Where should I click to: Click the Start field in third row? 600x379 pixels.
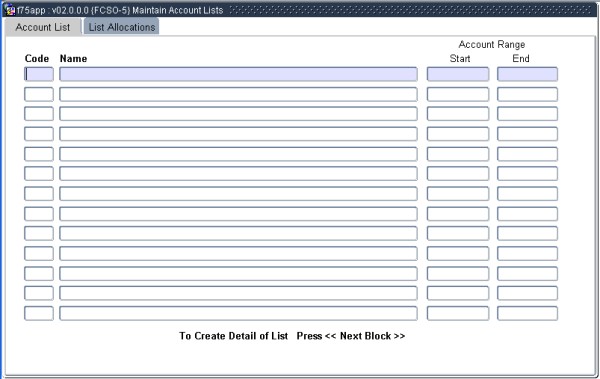[x=458, y=114]
